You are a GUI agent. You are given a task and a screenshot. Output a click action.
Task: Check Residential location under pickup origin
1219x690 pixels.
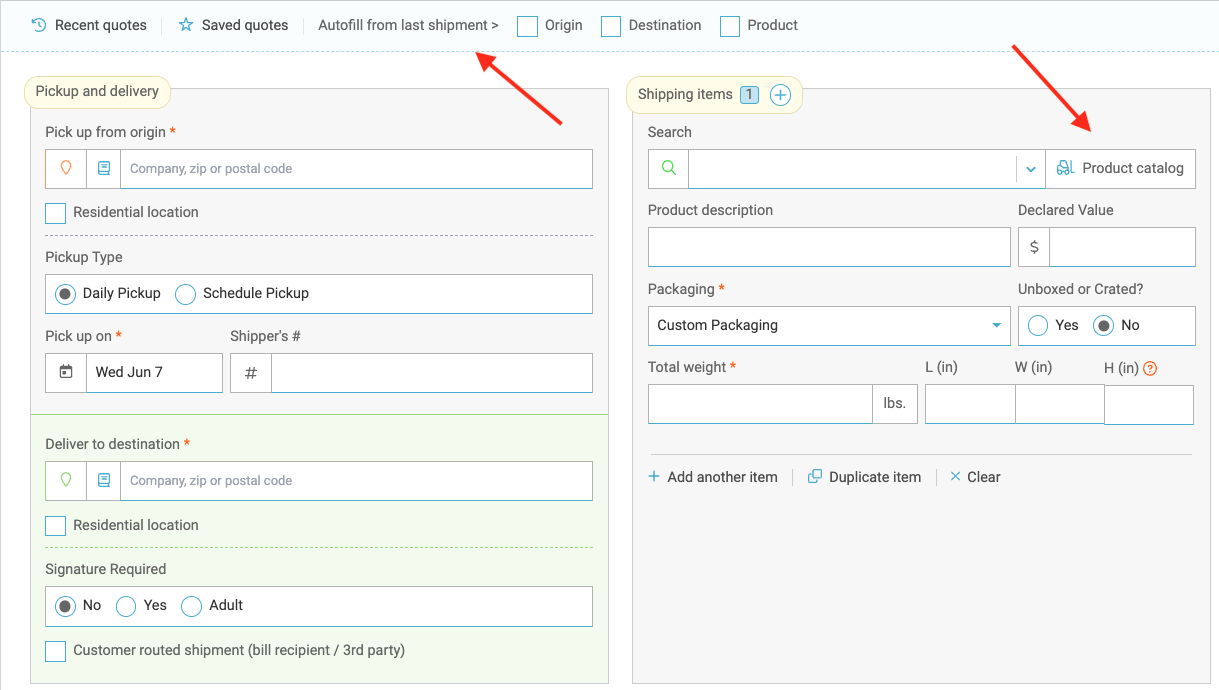[56, 213]
